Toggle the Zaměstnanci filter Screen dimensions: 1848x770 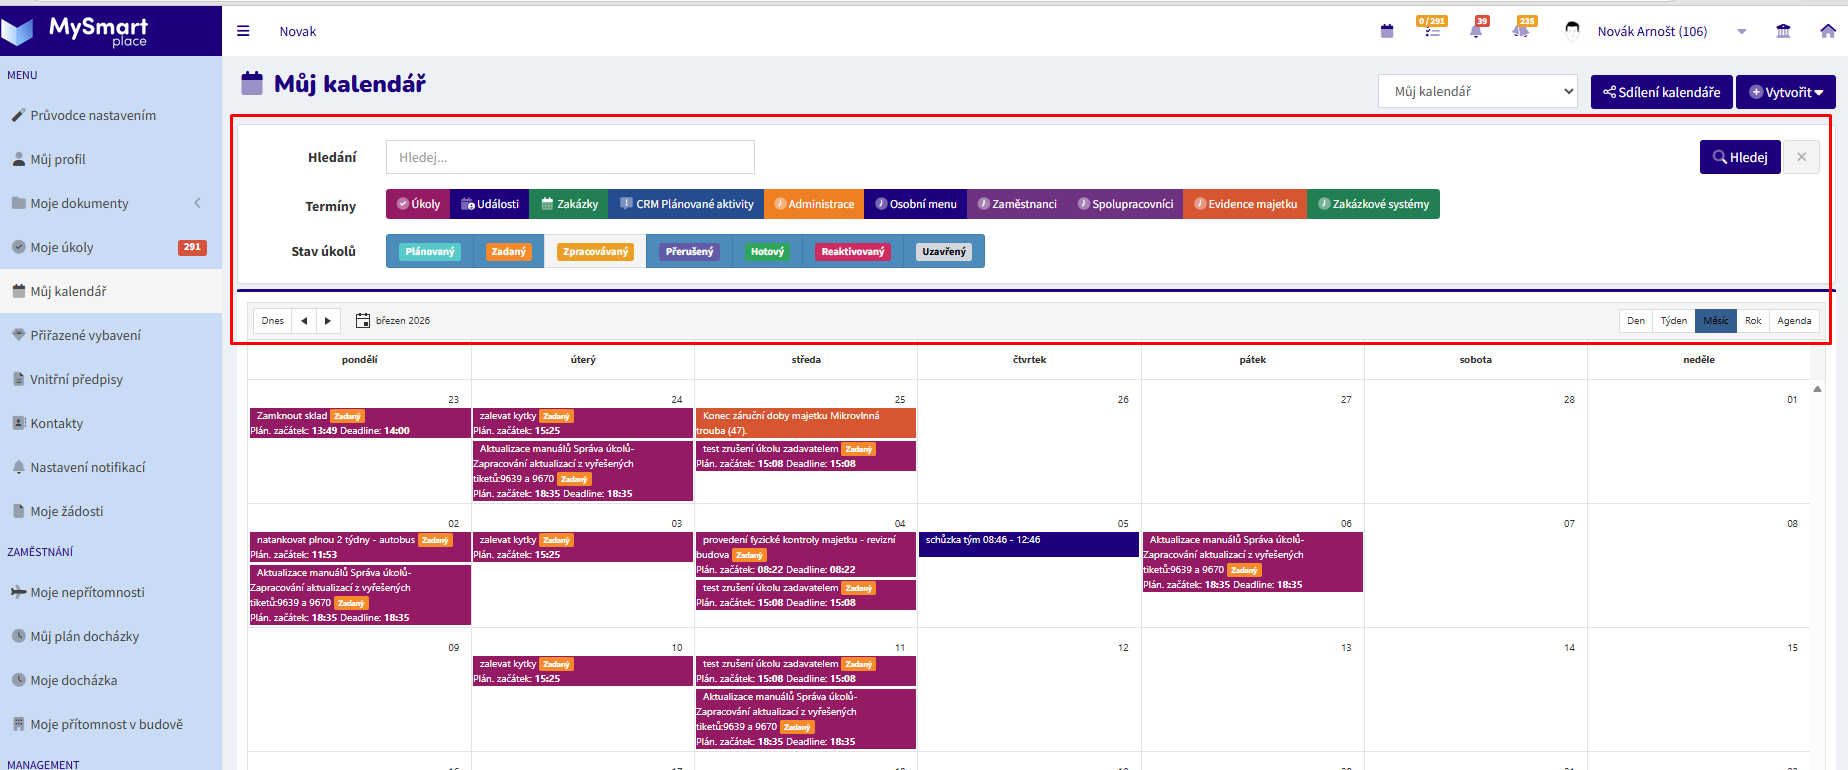click(x=1017, y=204)
